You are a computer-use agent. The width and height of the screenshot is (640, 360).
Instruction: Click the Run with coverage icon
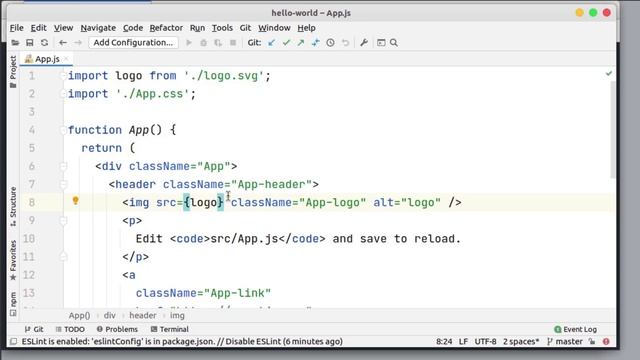tap(218, 42)
